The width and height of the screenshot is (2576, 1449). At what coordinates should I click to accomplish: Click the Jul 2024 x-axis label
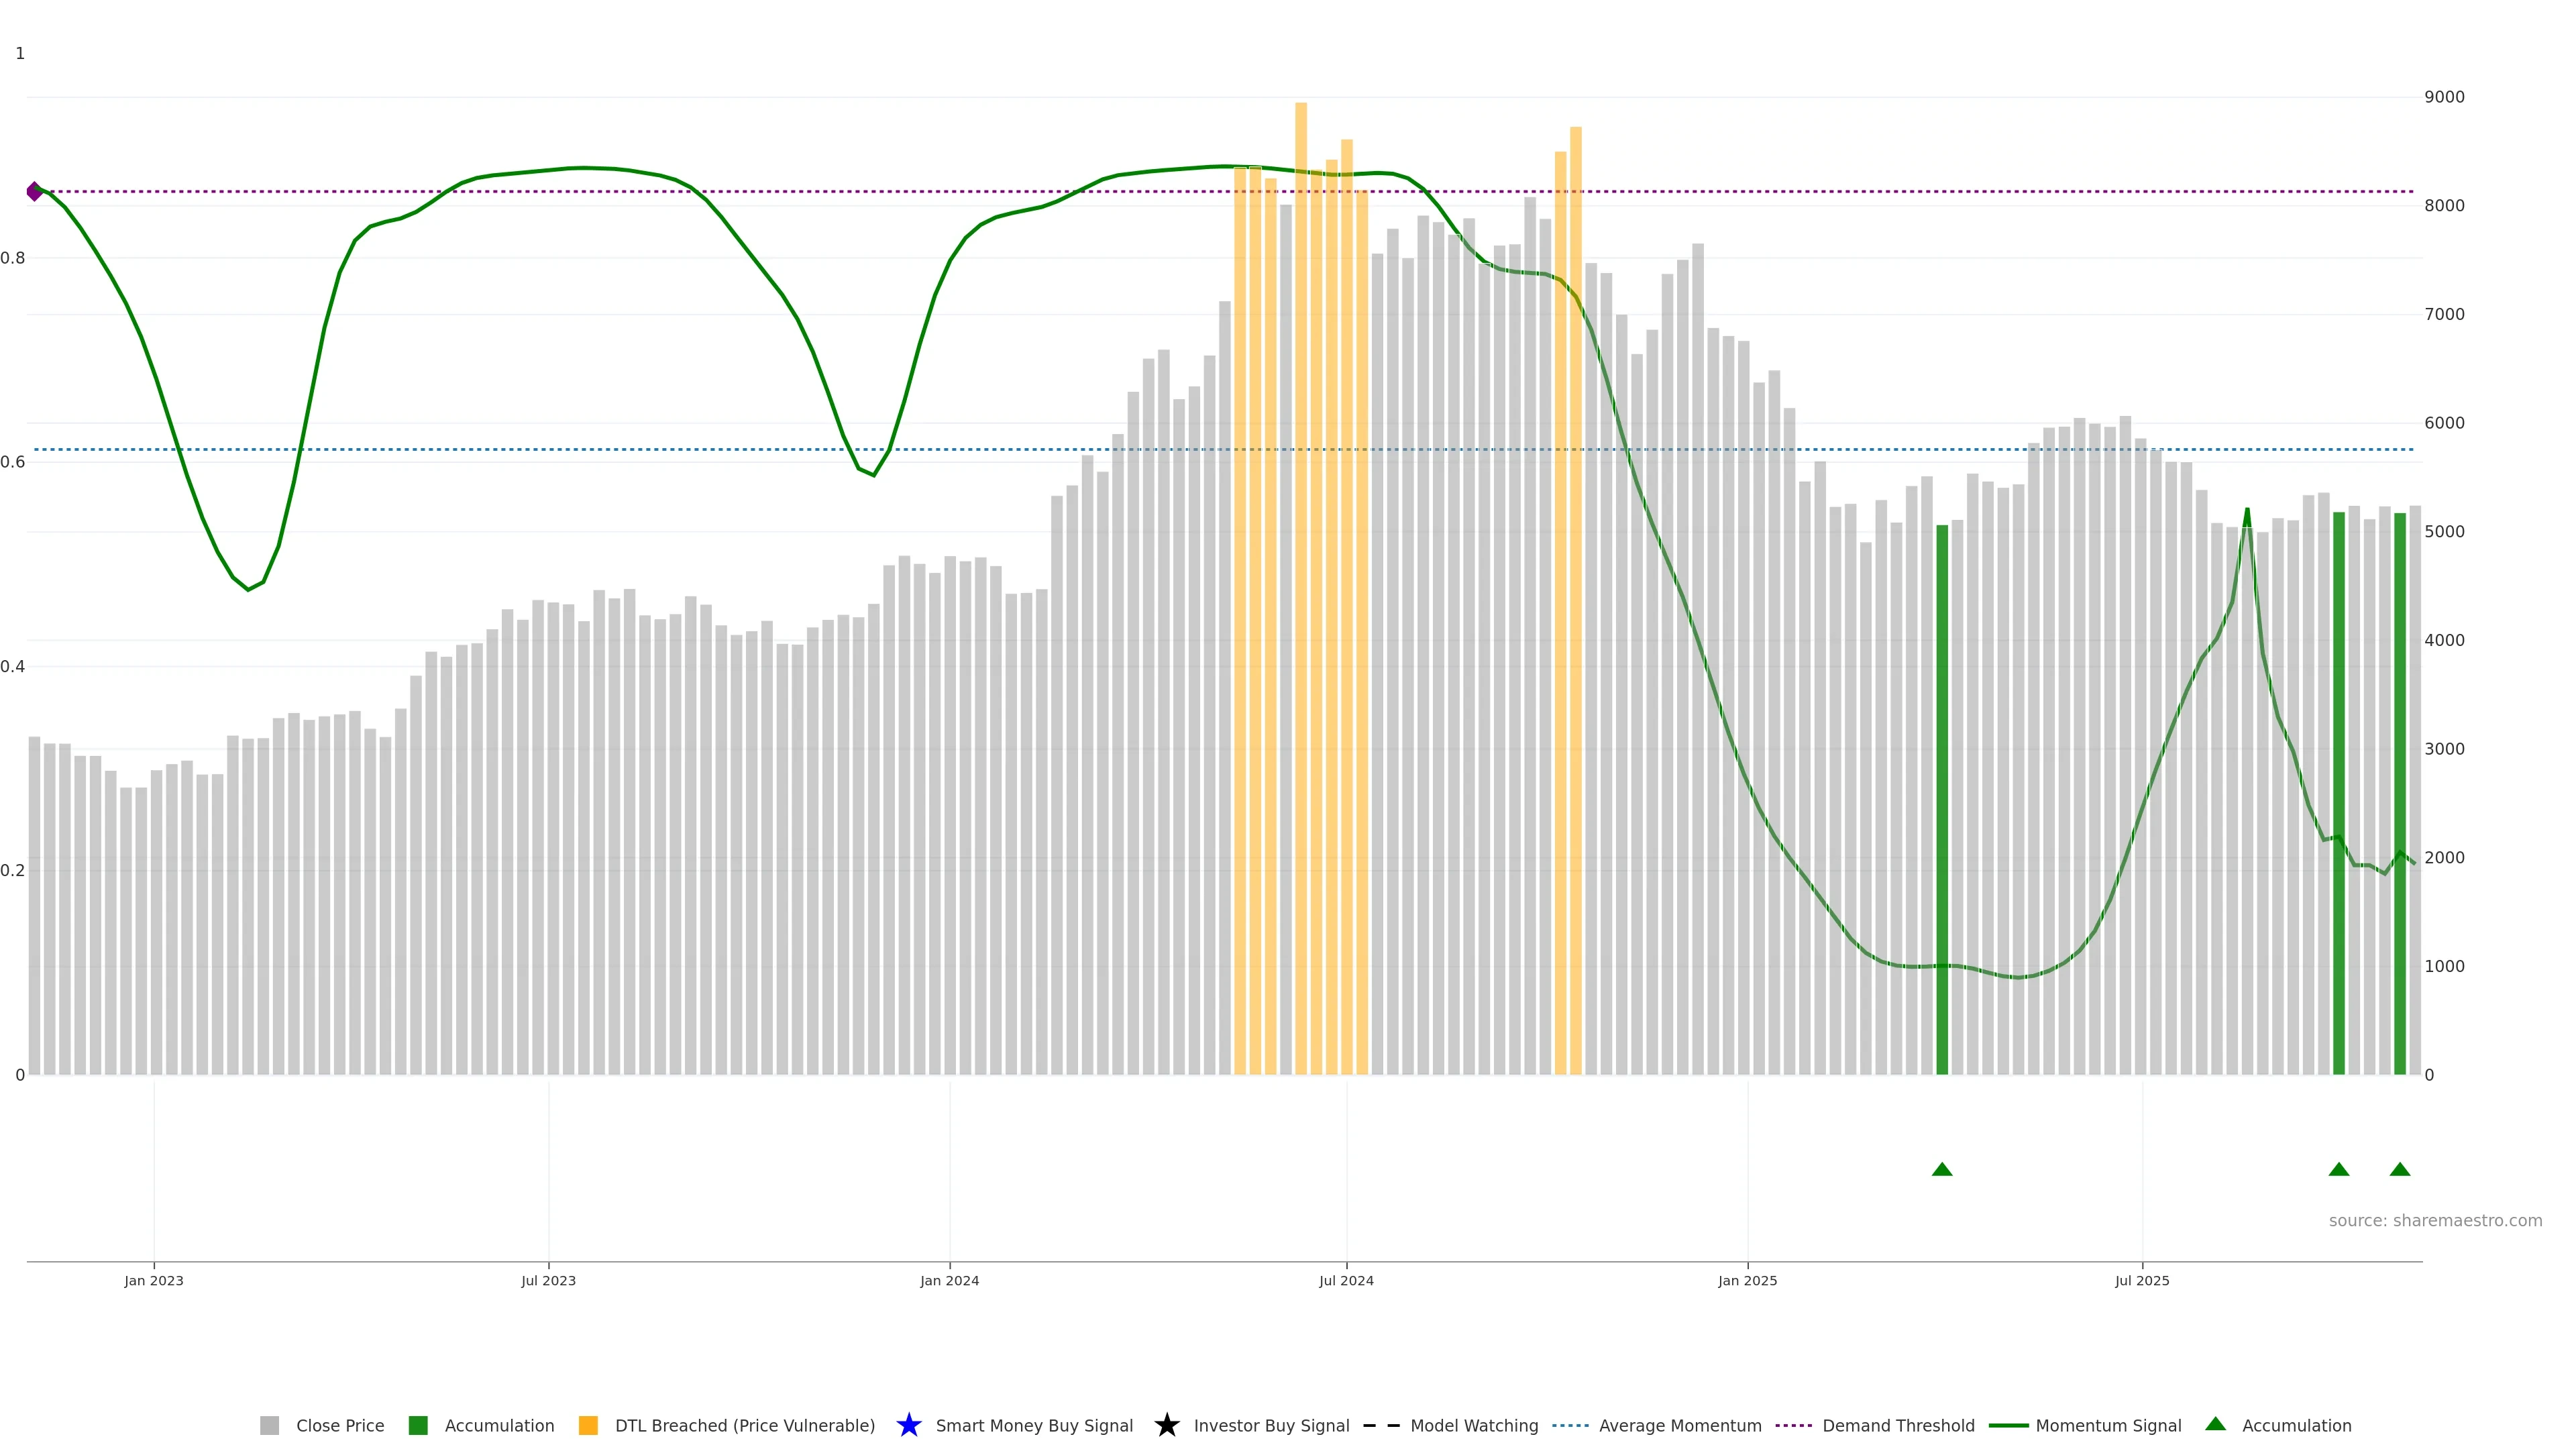point(1346,1281)
